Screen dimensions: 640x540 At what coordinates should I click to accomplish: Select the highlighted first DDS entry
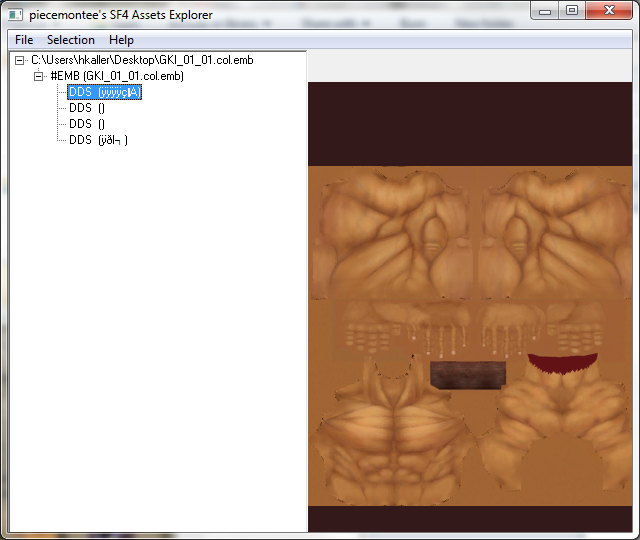(x=104, y=92)
